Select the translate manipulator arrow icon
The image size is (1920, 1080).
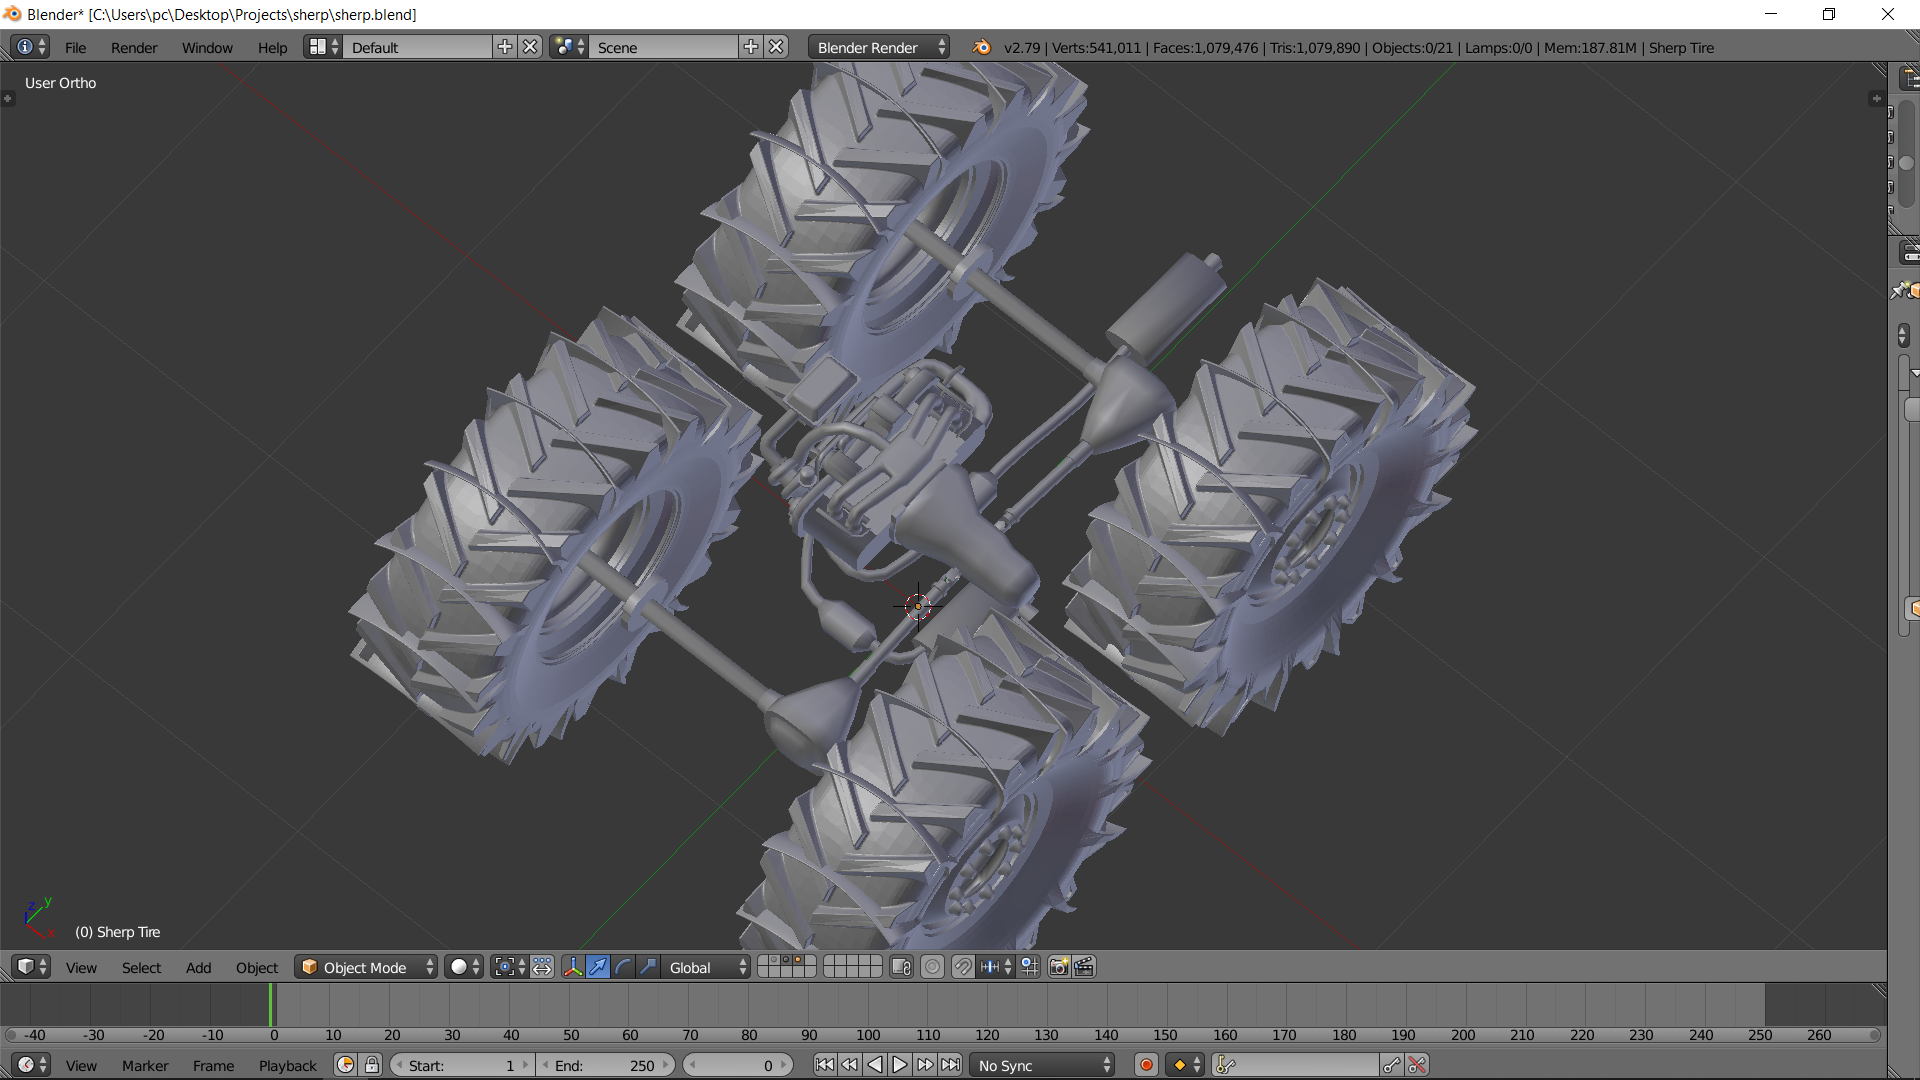pyautogui.click(x=598, y=967)
